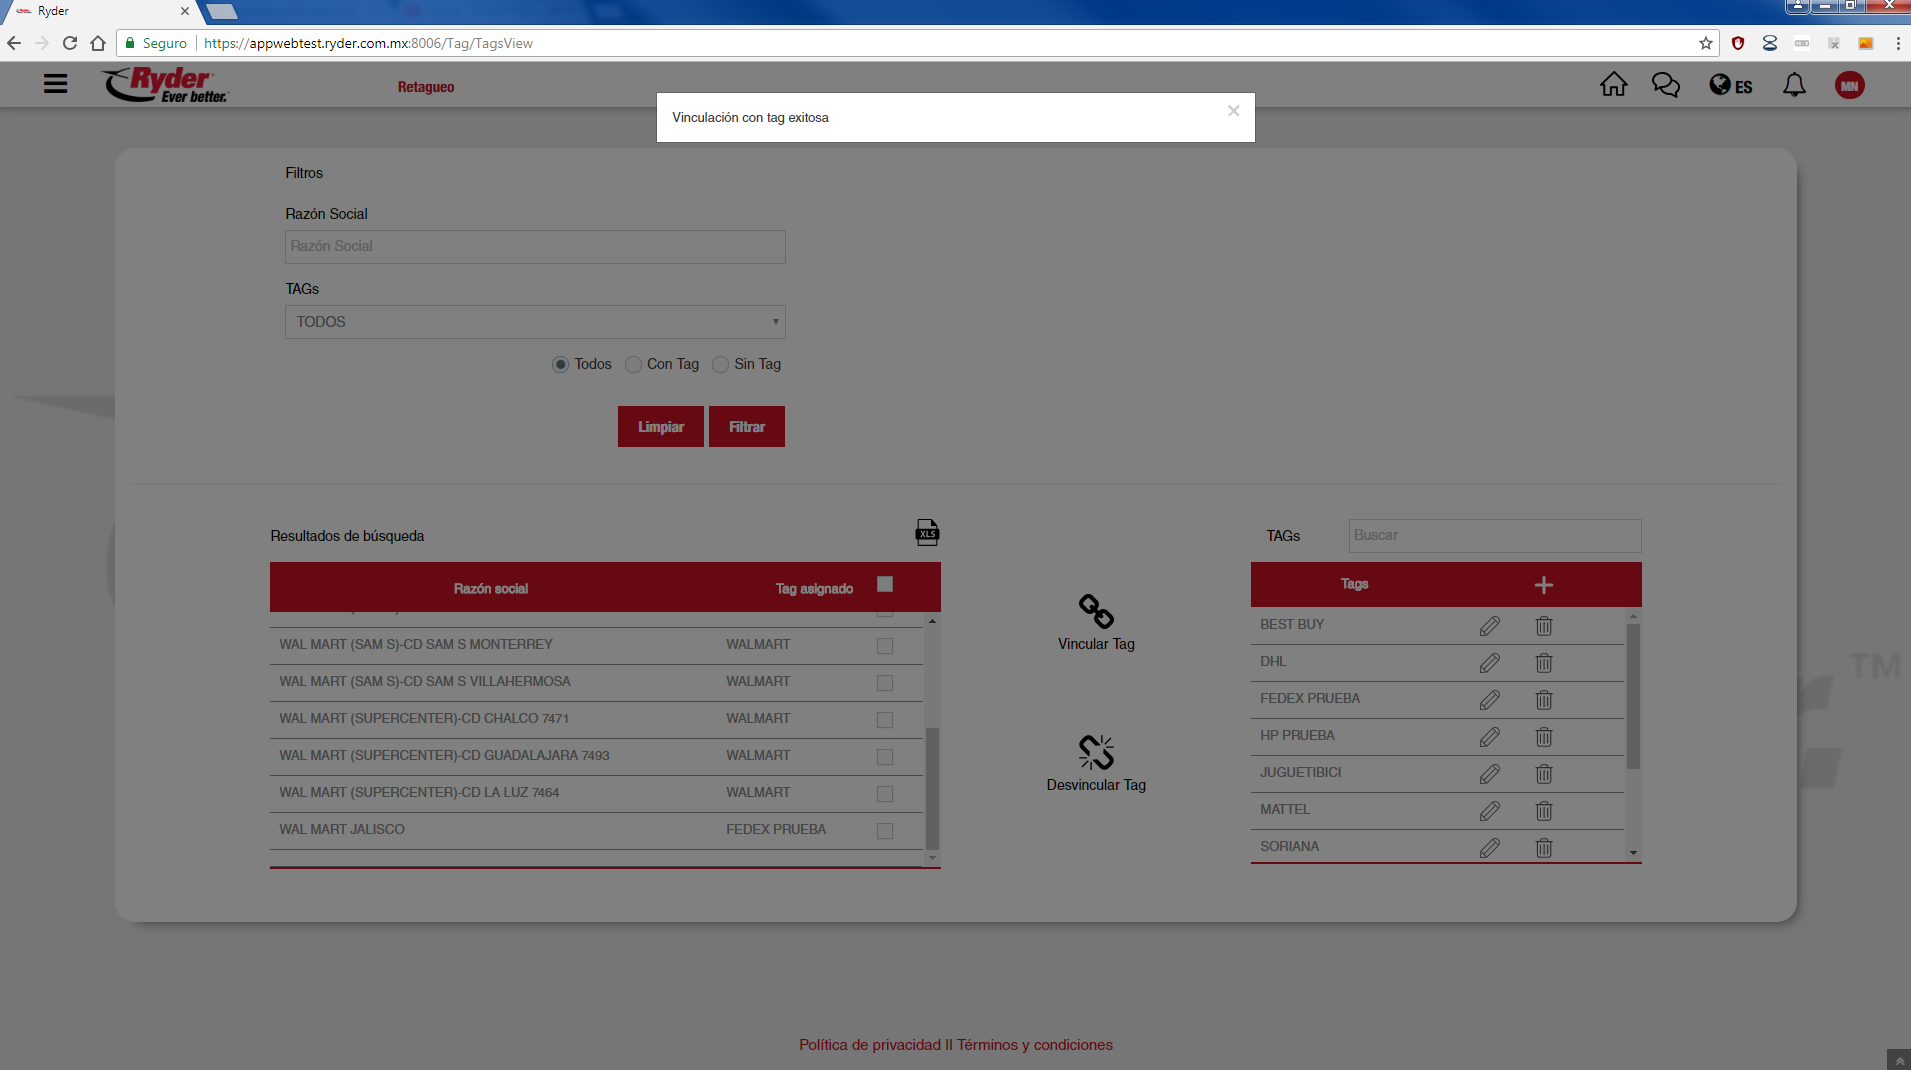Image resolution: width=1911 pixels, height=1070 pixels.
Task: Check the WAL MART JALISCO row checkbox
Action: 885,831
